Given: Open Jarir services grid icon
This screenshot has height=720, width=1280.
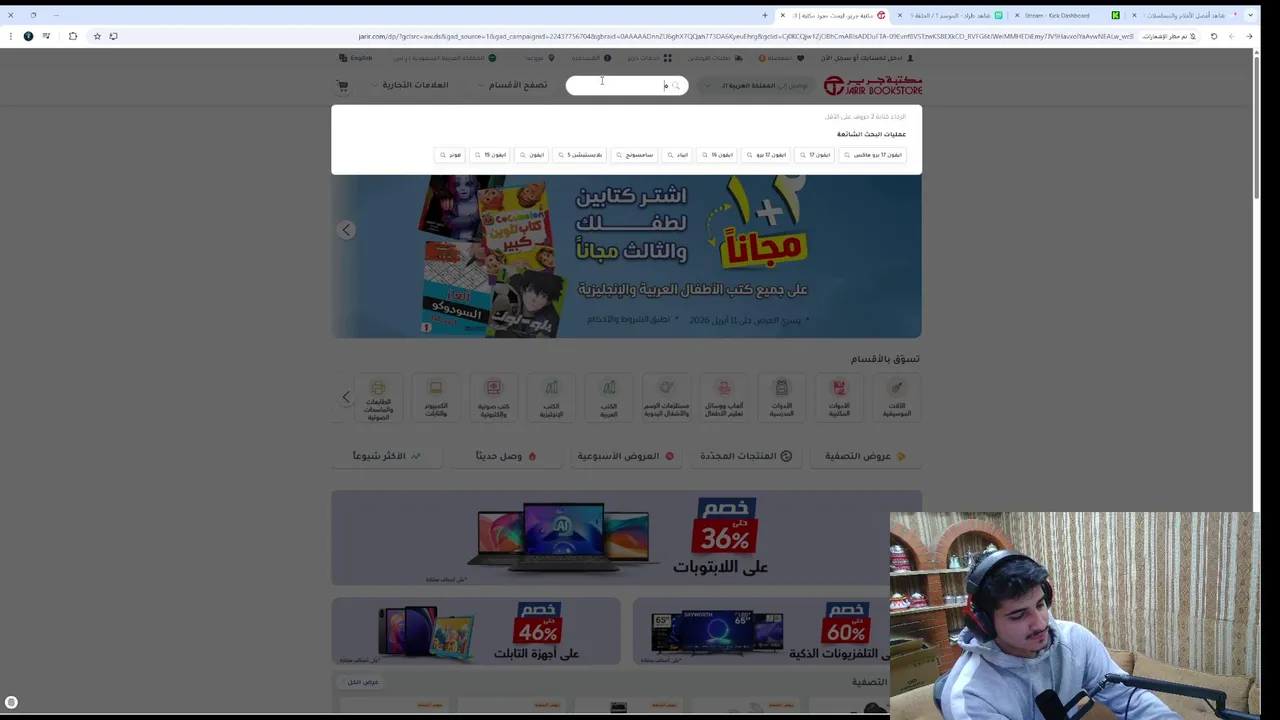Looking at the screenshot, I should (x=650, y=58).
